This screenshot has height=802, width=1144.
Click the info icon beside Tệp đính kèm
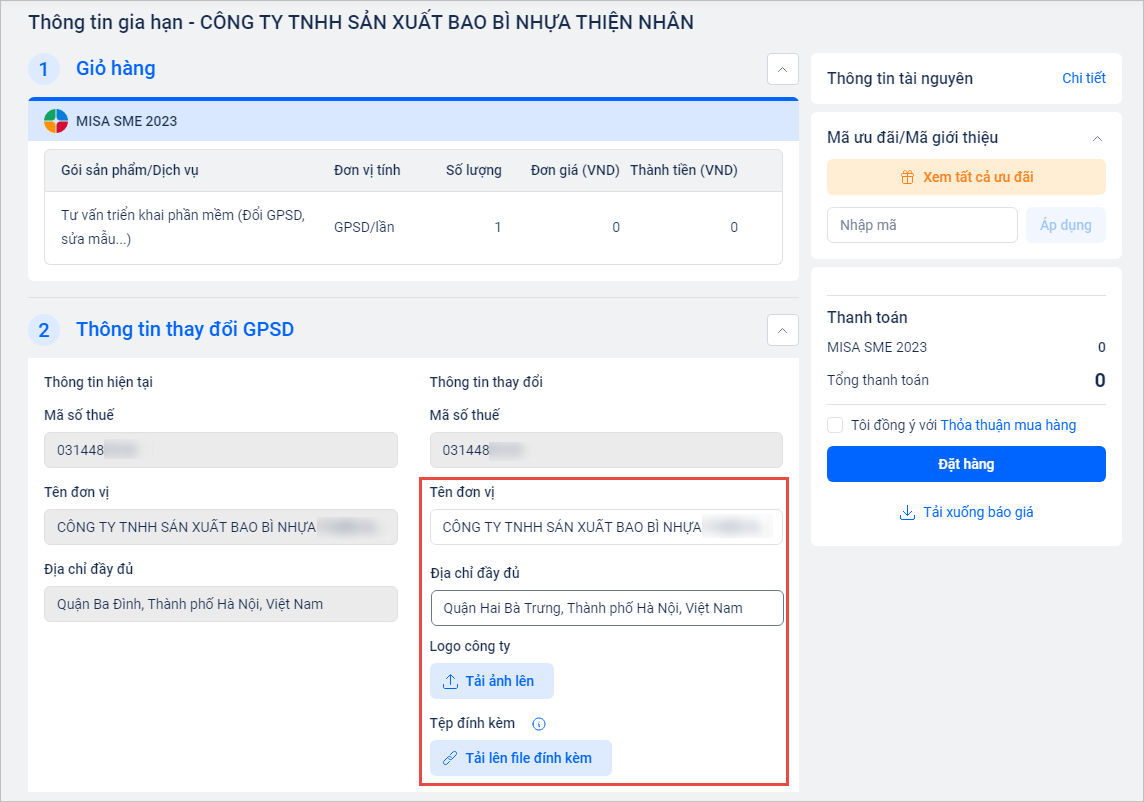(539, 724)
